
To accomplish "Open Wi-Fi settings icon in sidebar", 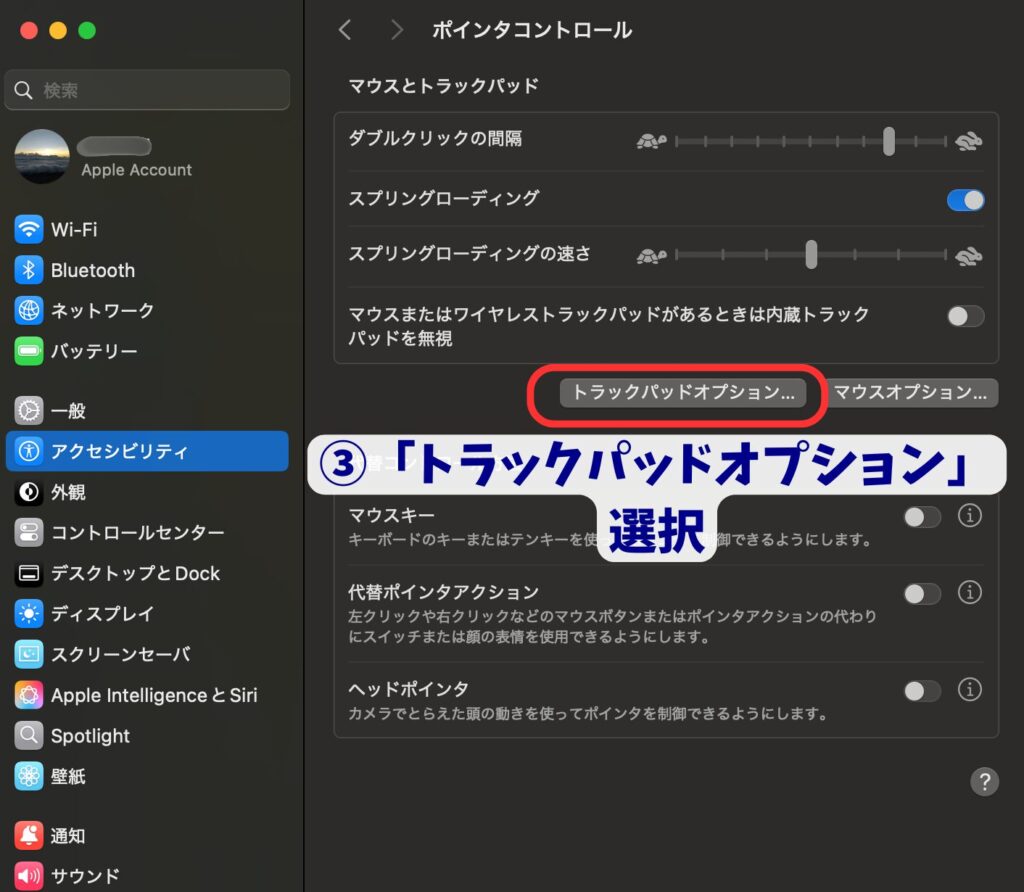I will (x=29, y=229).
